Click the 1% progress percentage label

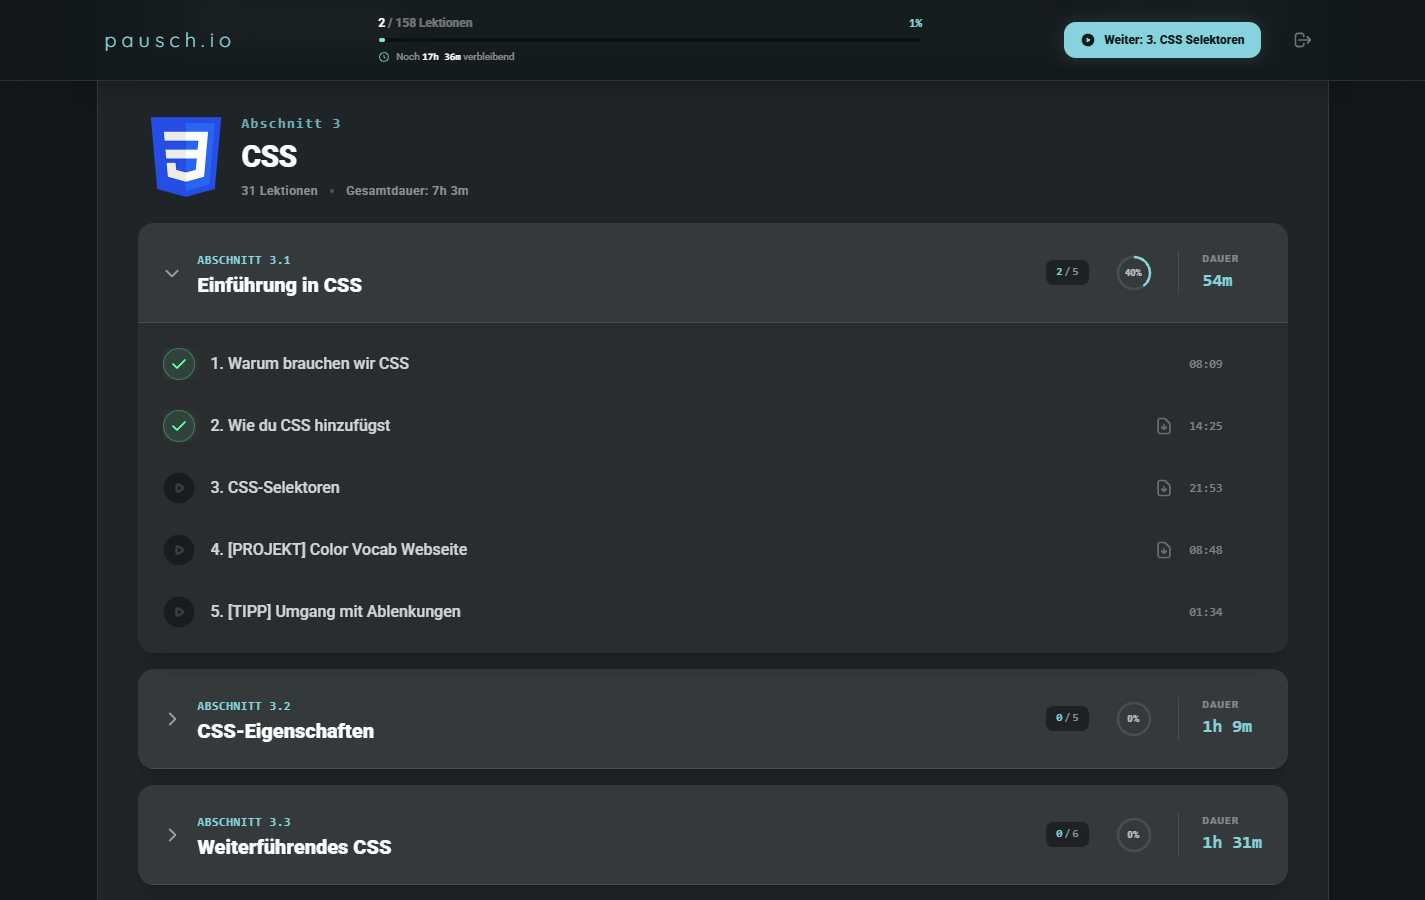pyautogui.click(x=915, y=23)
